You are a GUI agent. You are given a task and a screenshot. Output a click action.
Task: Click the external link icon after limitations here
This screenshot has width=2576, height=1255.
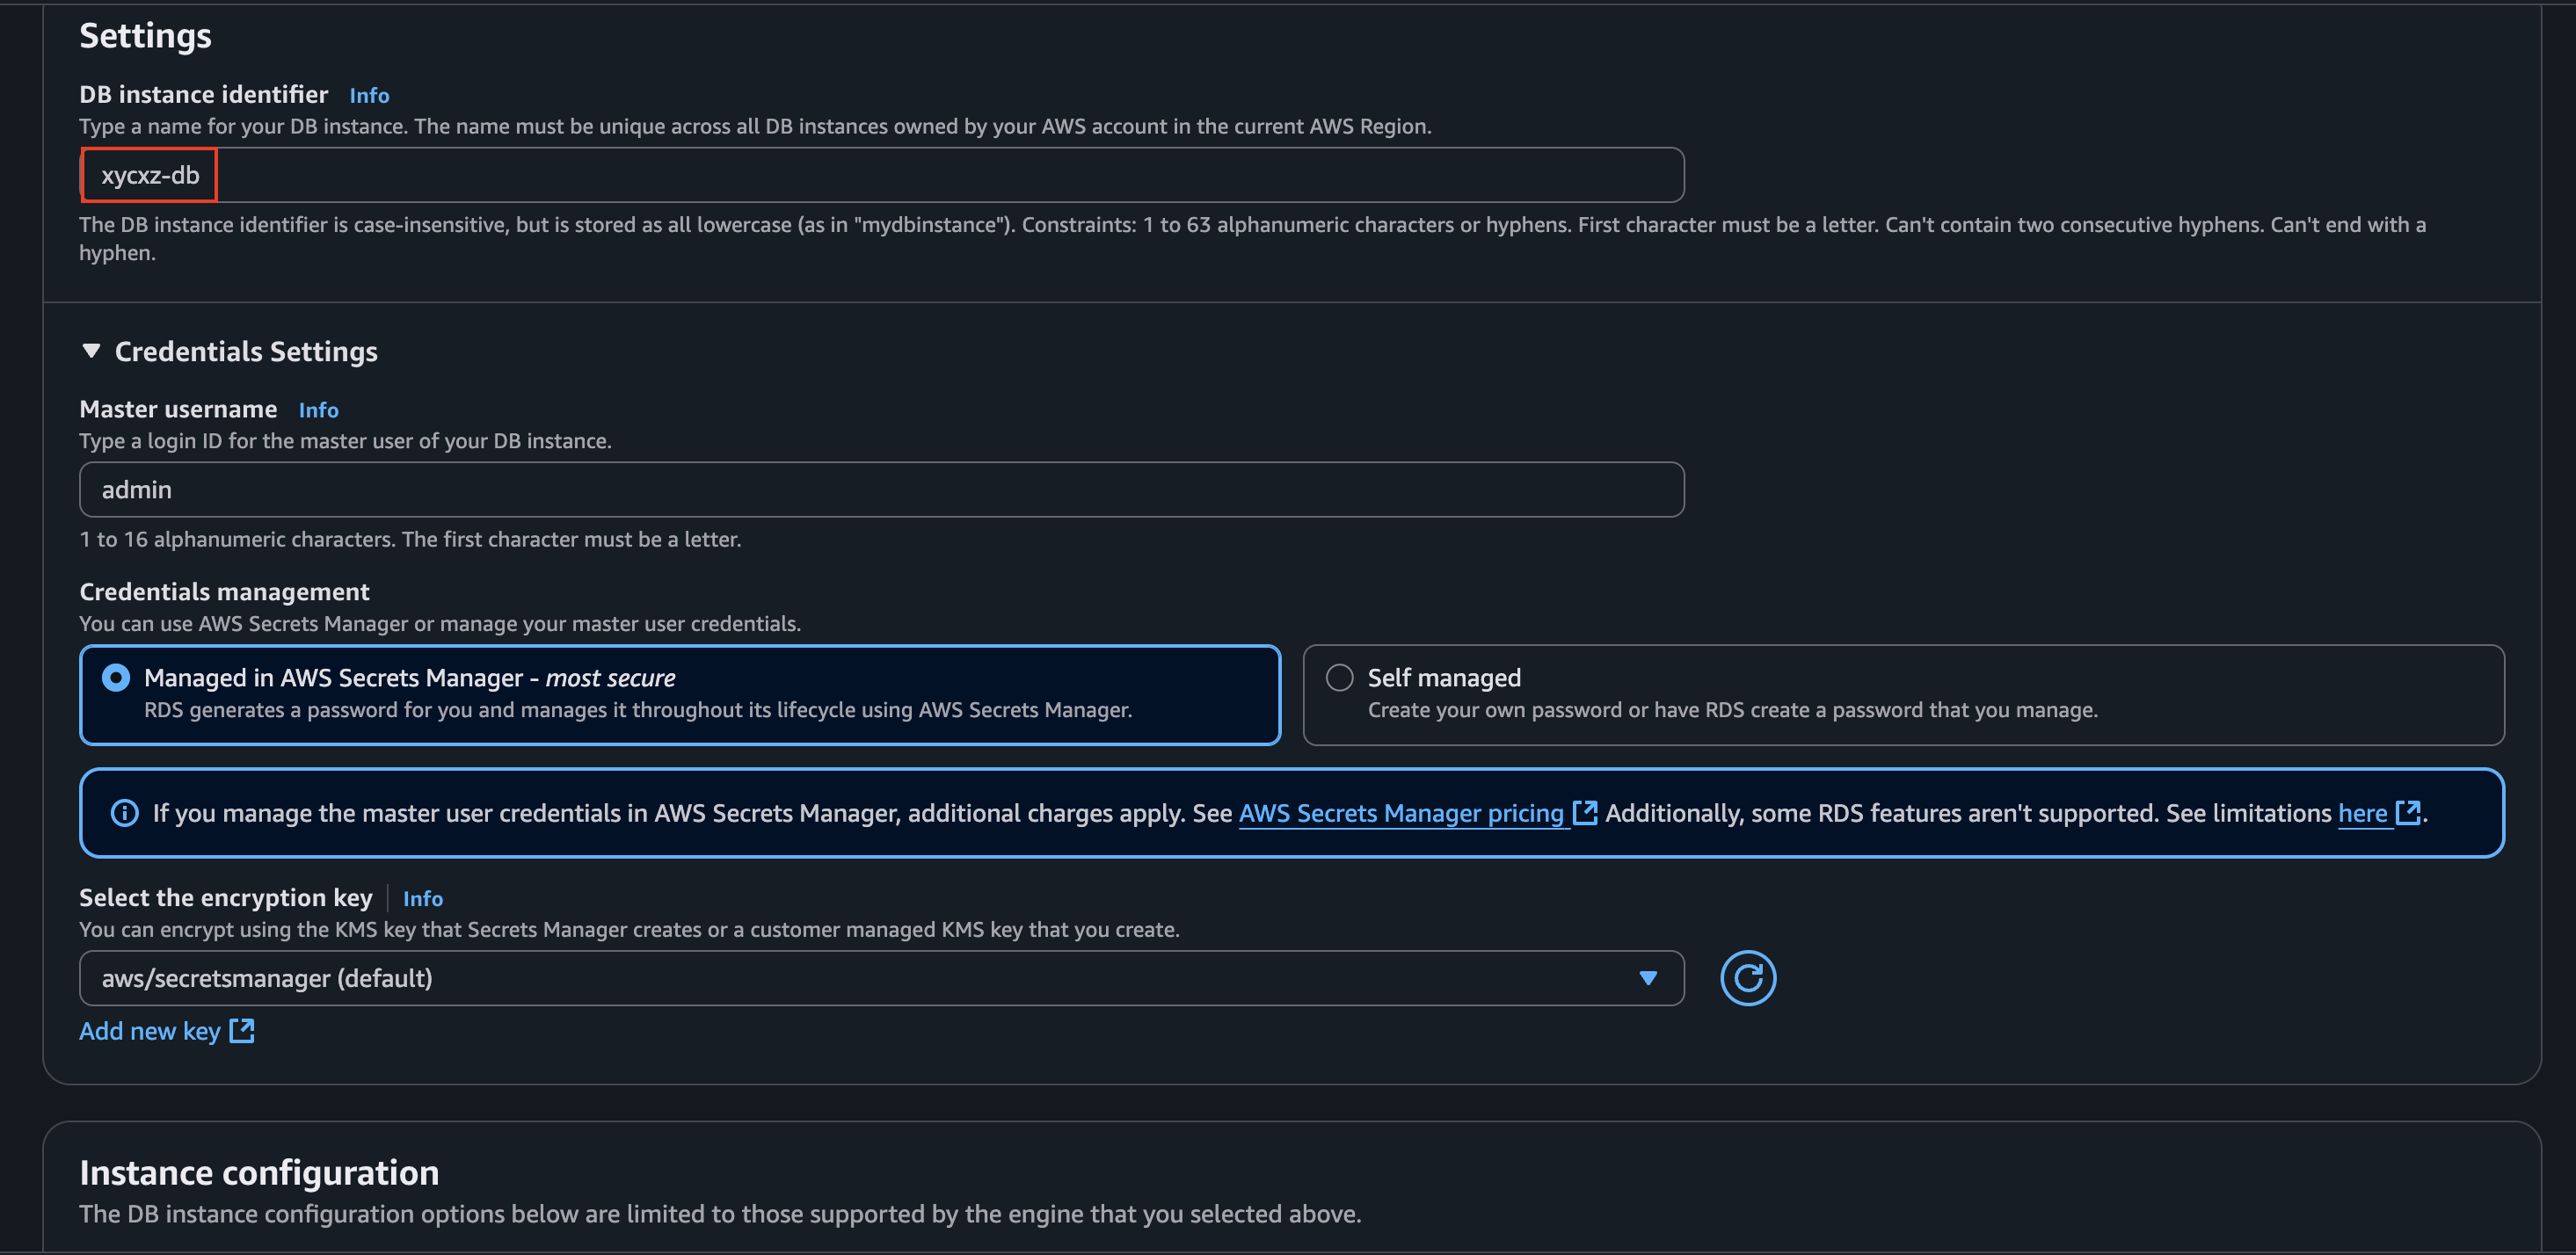pos(2408,813)
